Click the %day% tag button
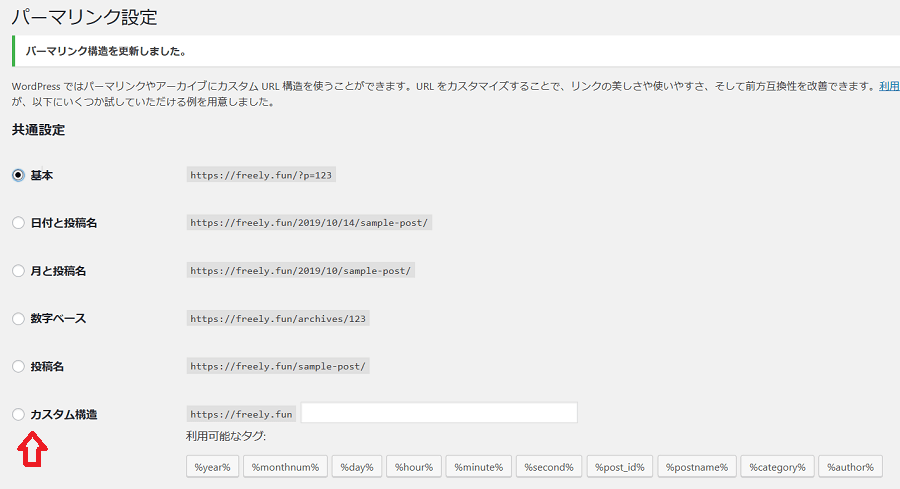Viewport: 900px width, 489px height. tap(356, 467)
